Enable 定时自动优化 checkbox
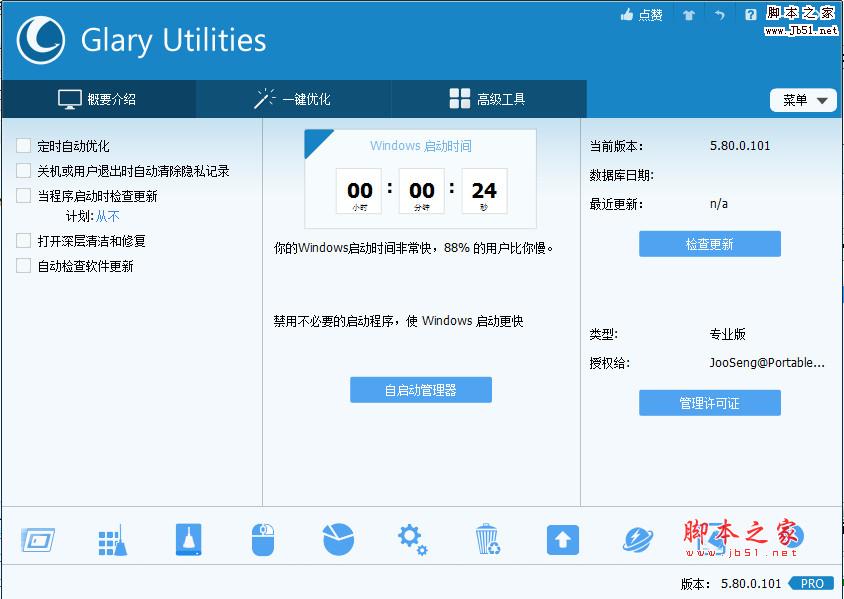 24,146
